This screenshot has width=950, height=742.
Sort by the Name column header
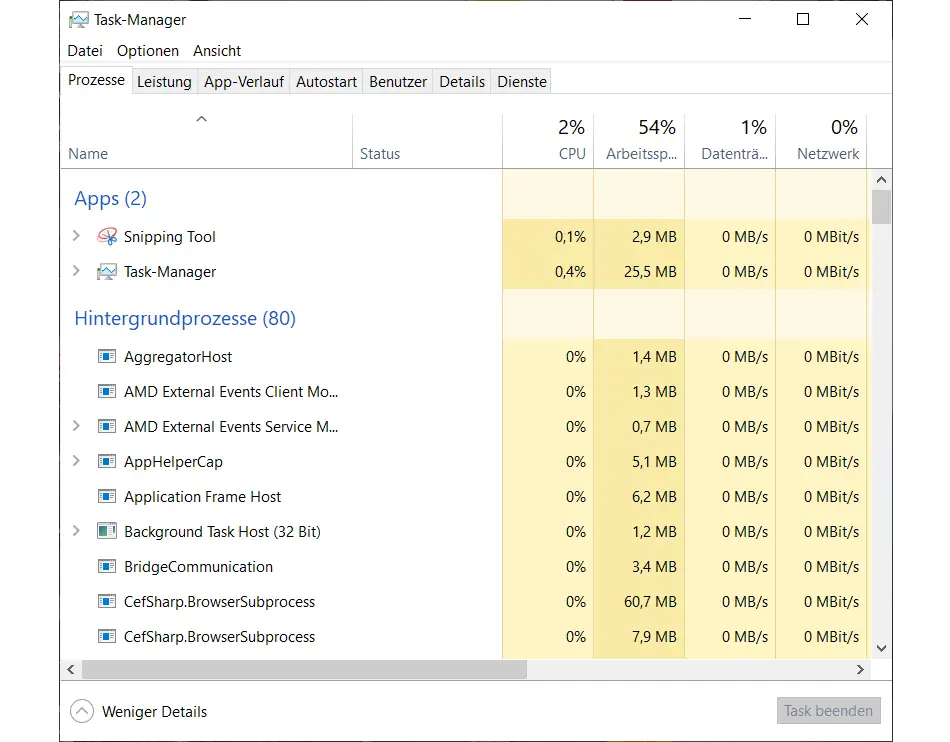pyautogui.click(x=207, y=141)
